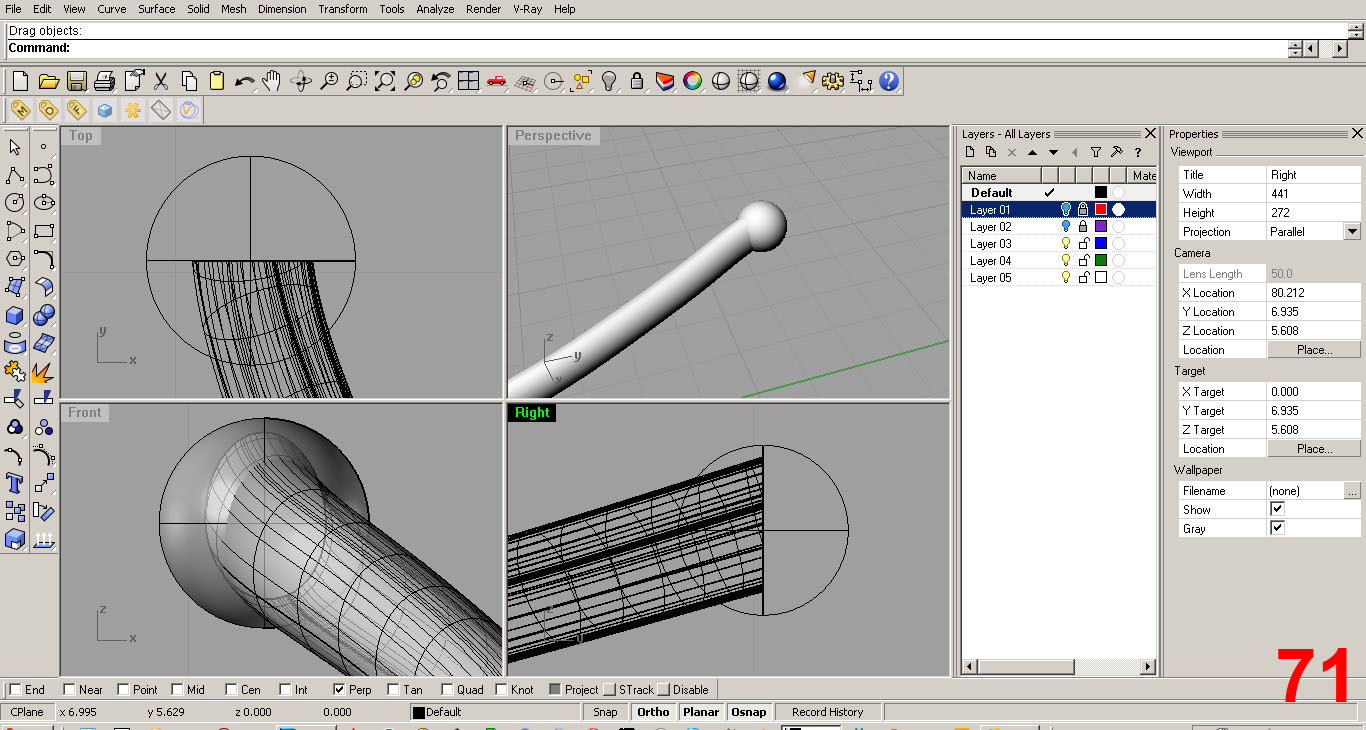Open the Projection dropdown arrow
Image resolution: width=1366 pixels, height=730 pixels.
pyautogui.click(x=1352, y=231)
